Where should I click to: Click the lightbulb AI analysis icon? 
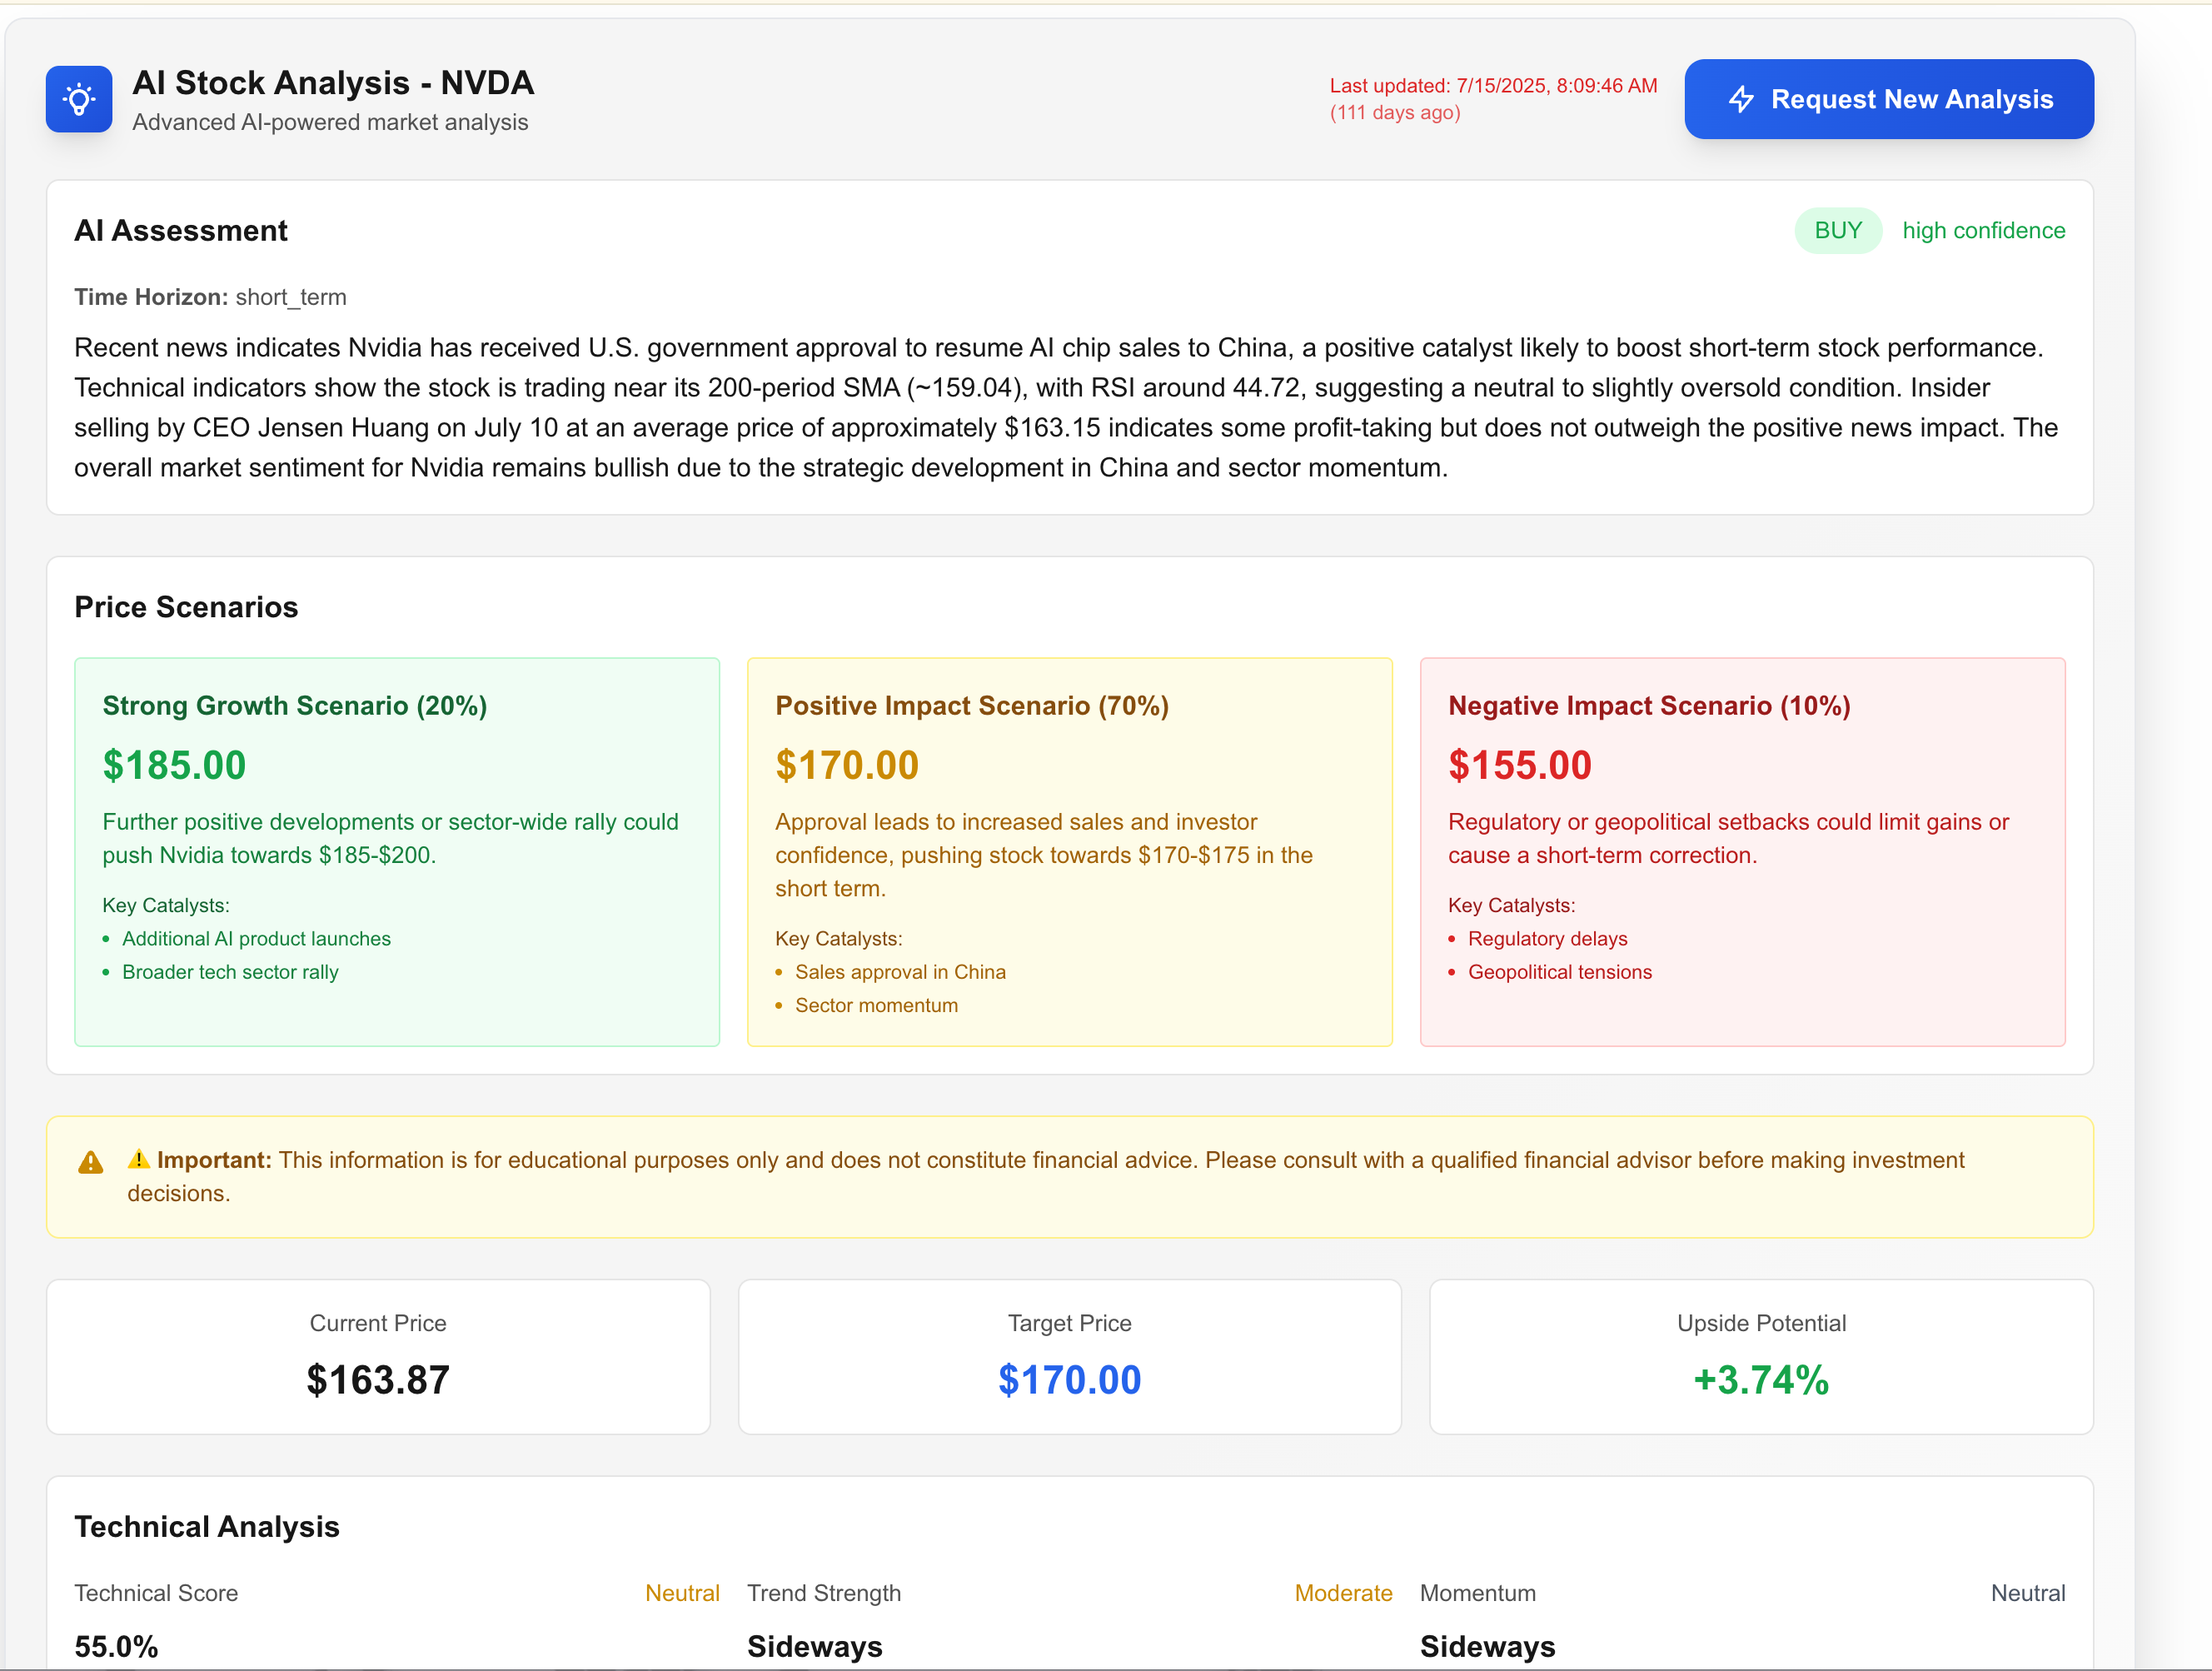pyautogui.click(x=78, y=99)
